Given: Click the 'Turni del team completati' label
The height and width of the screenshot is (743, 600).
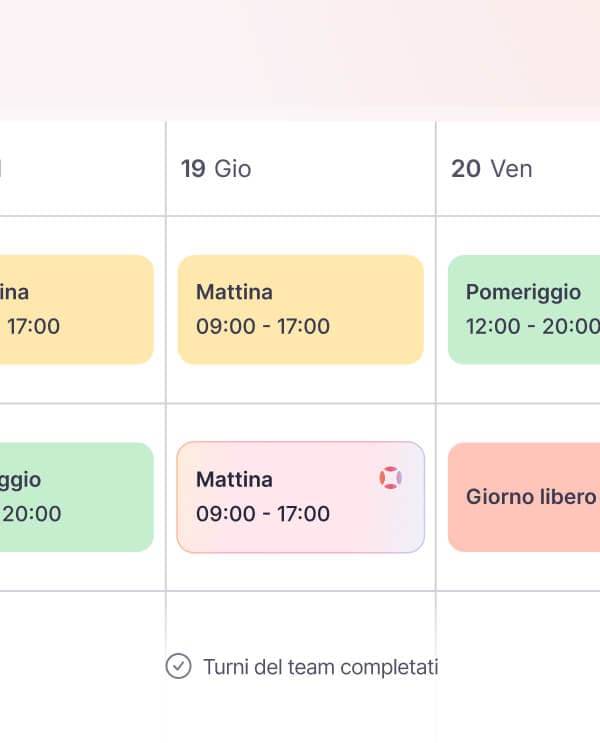Looking at the screenshot, I should click(x=320, y=667).
